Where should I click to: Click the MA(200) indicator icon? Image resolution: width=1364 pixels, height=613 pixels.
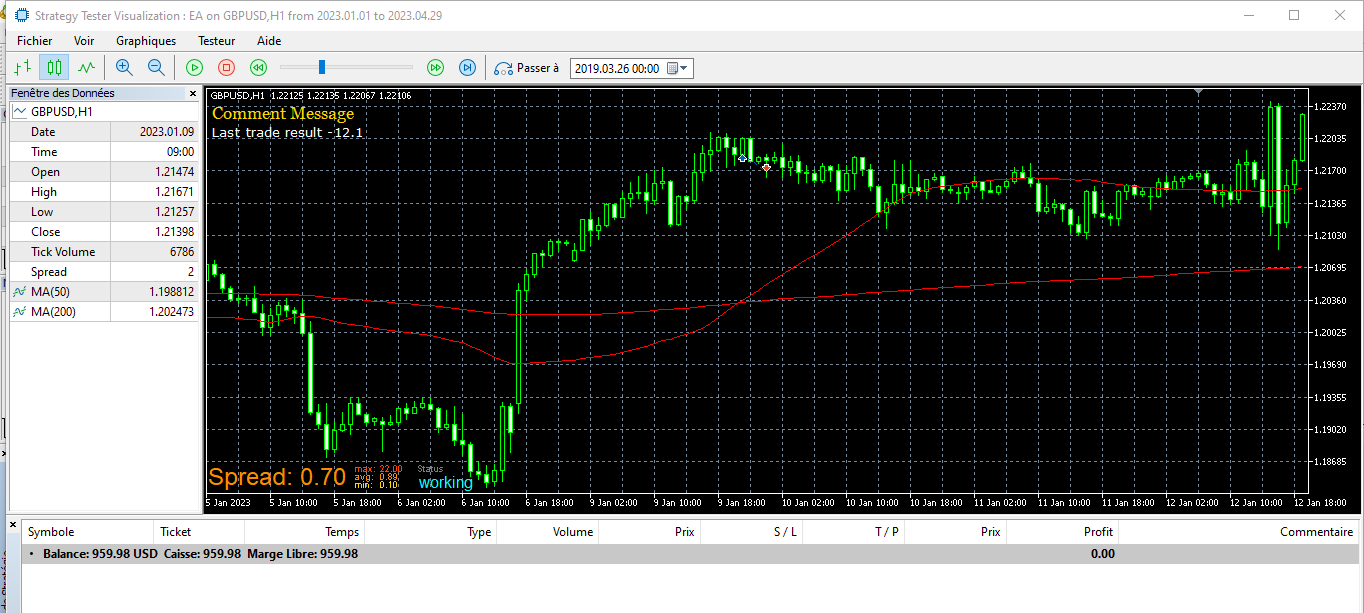coord(19,312)
